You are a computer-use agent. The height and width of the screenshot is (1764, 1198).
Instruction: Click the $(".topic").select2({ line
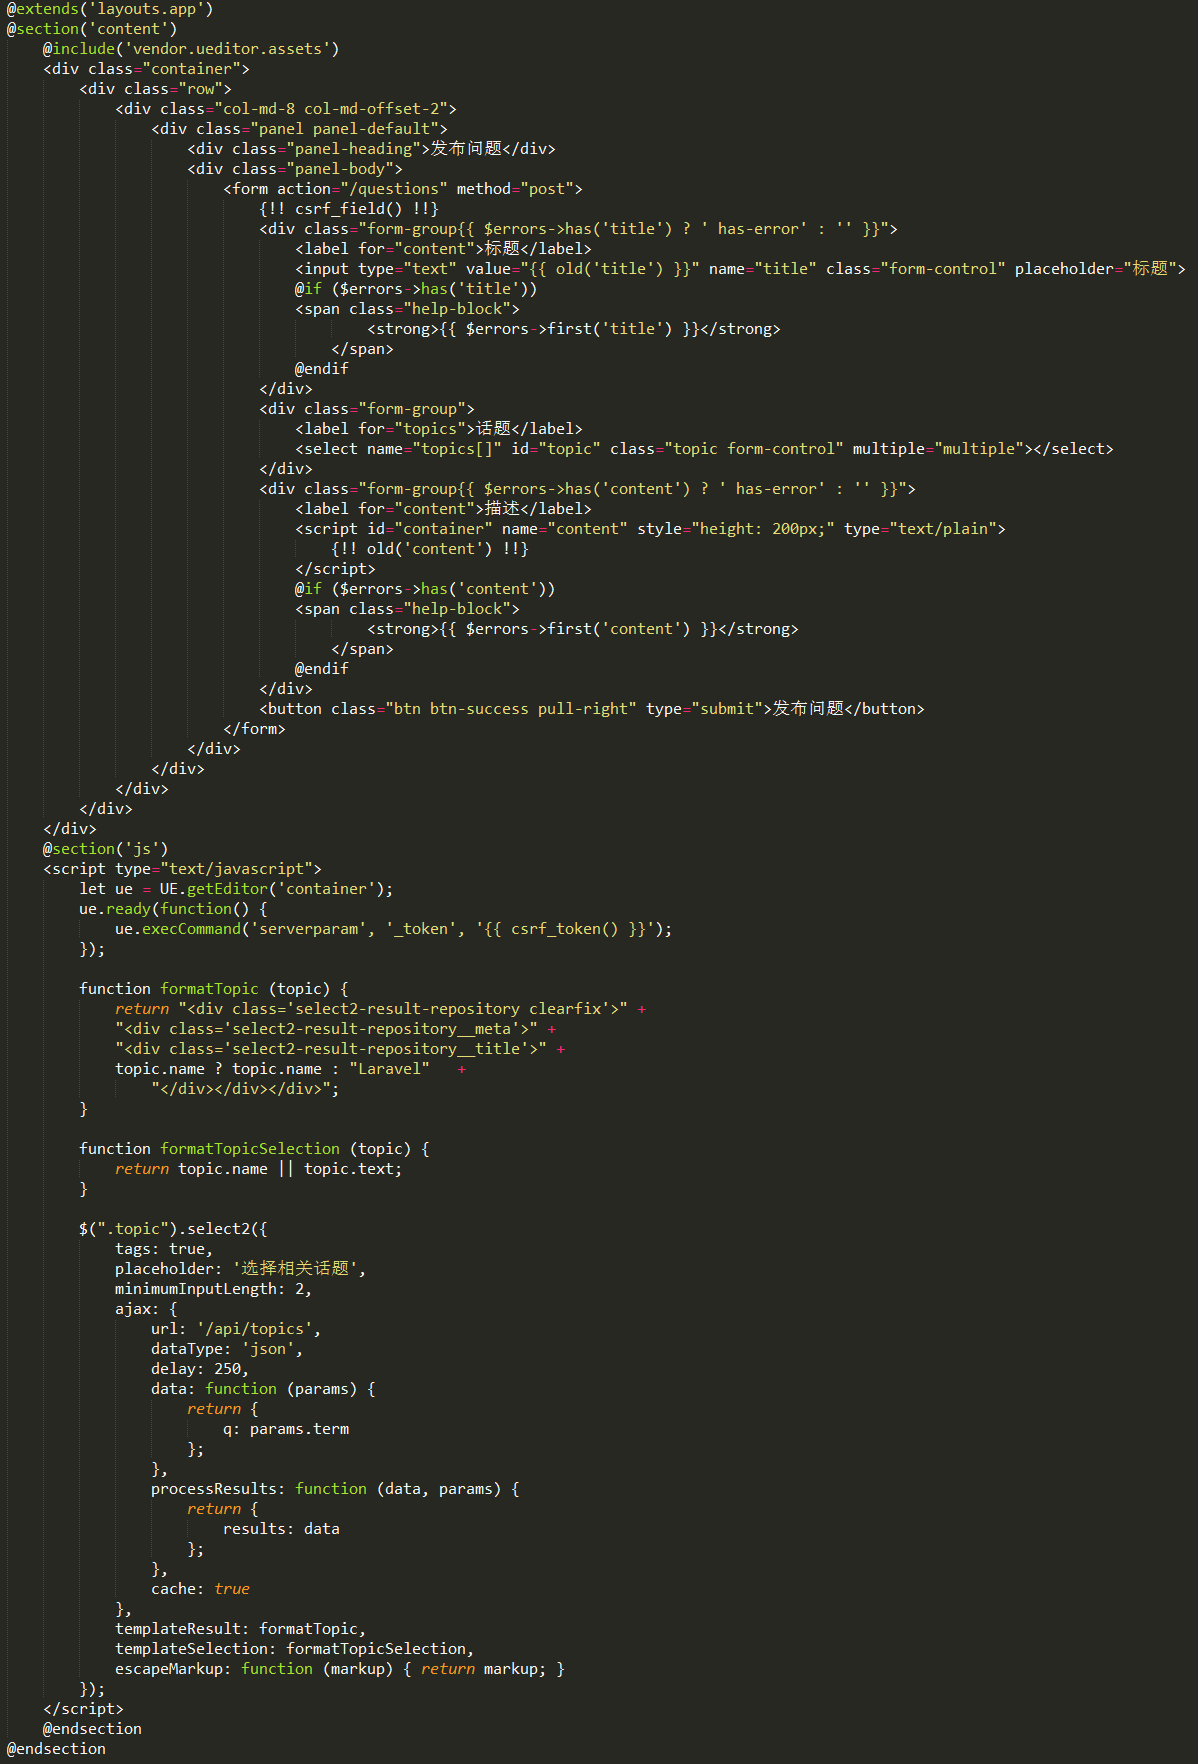click(173, 1229)
